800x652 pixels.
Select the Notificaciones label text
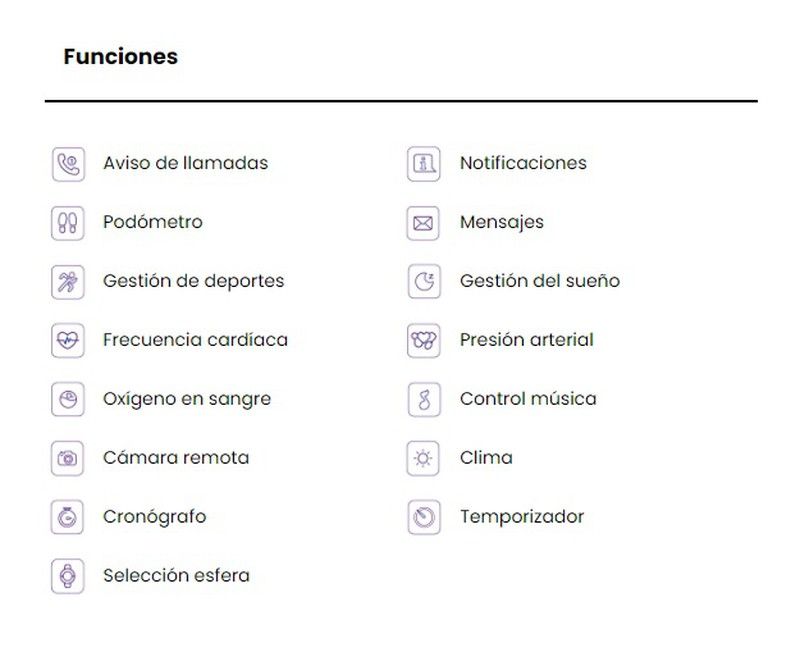click(523, 163)
